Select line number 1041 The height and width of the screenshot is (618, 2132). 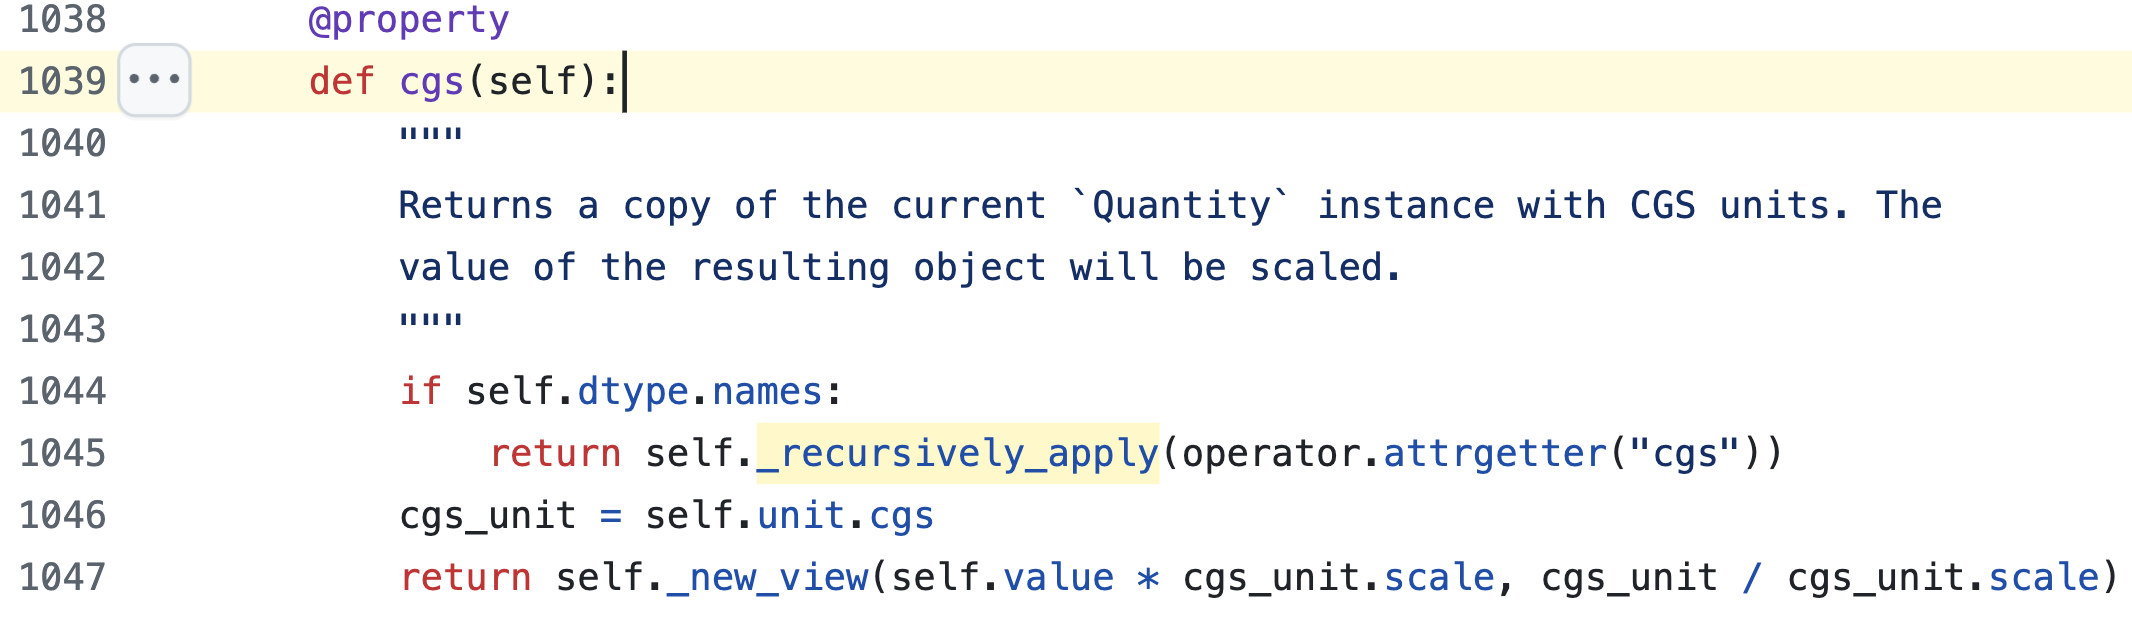(x=62, y=205)
